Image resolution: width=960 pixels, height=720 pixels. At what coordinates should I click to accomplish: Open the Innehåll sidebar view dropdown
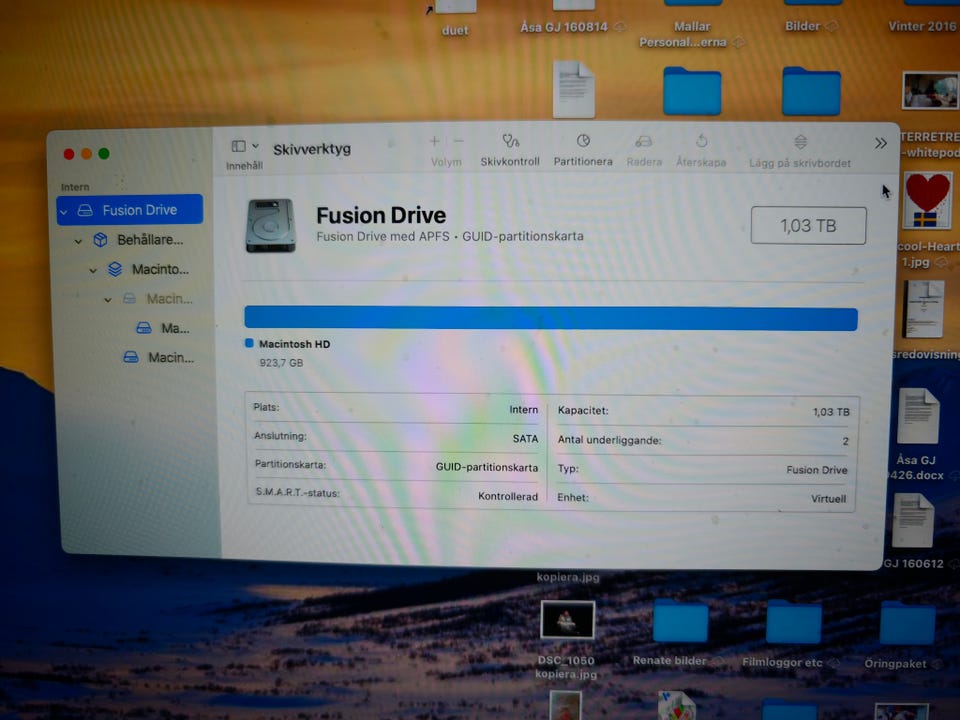coord(245,147)
